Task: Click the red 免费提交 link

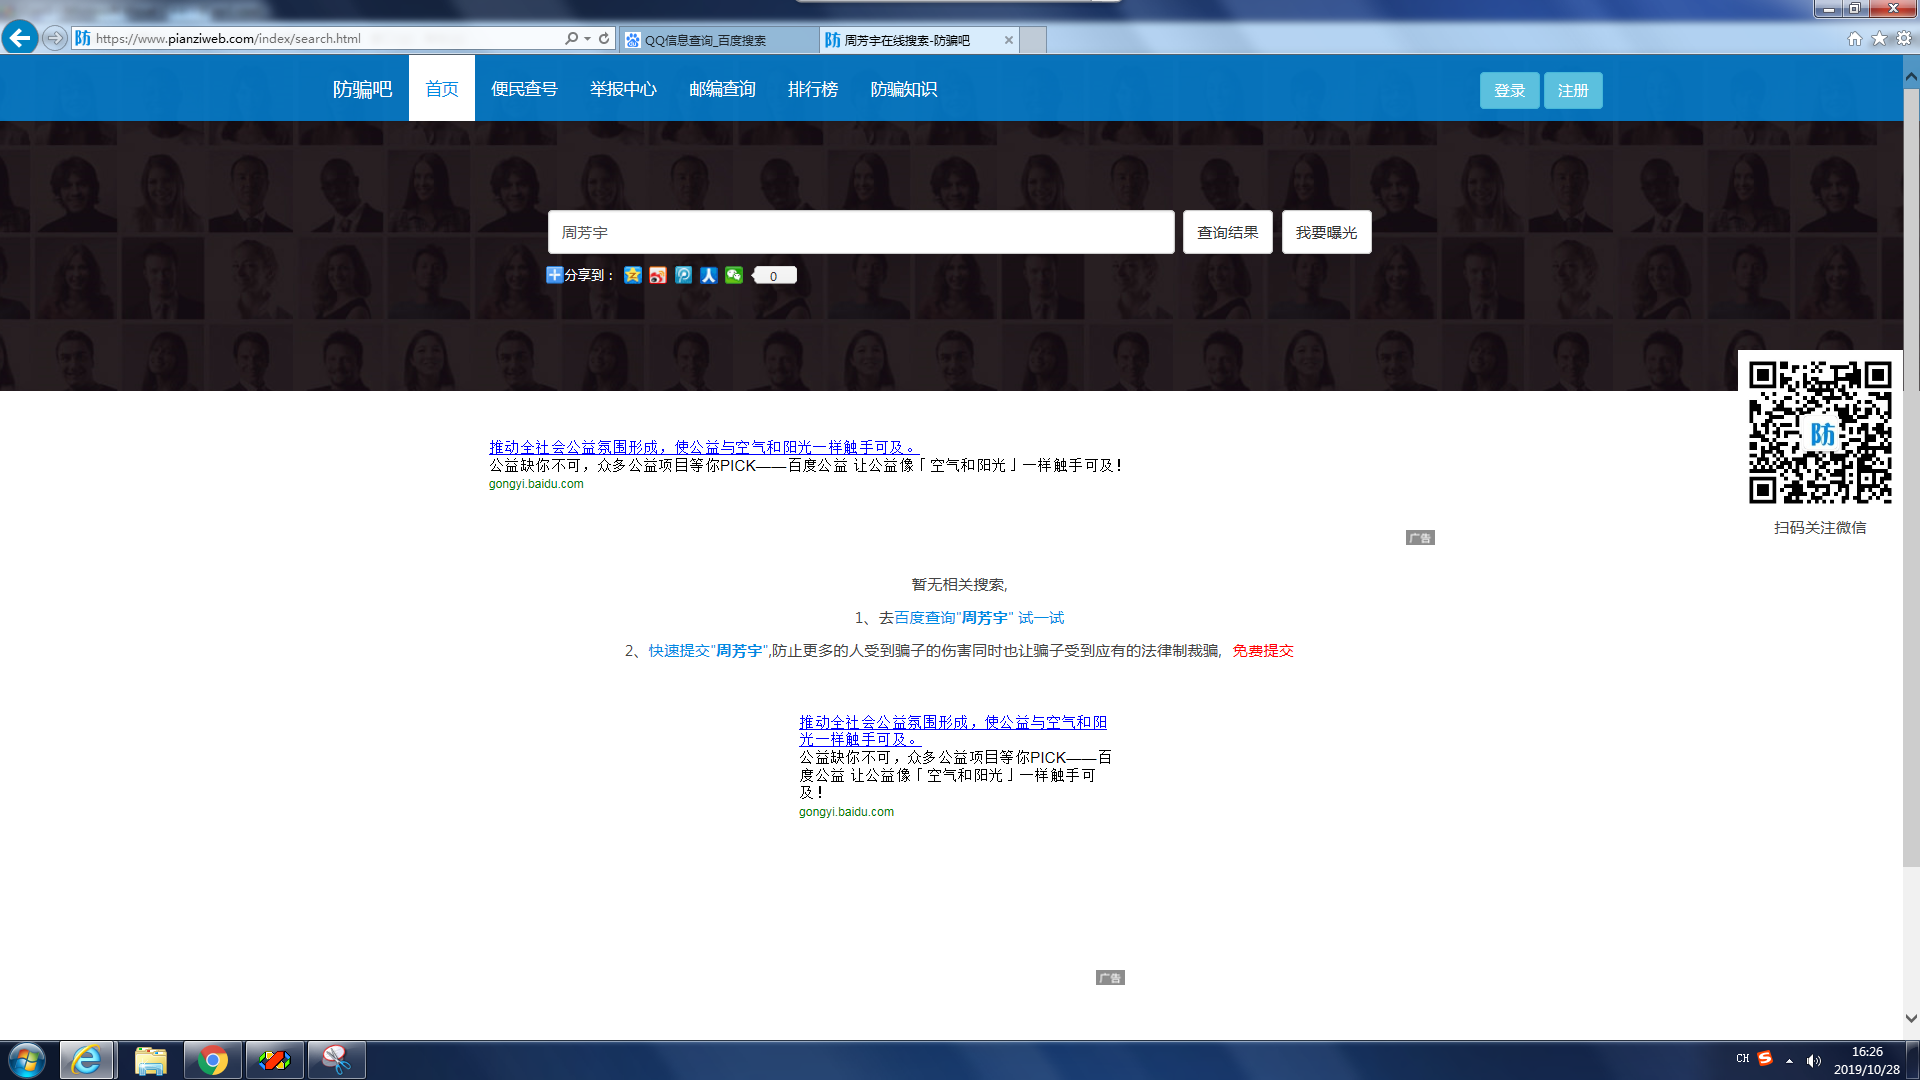Action: point(1262,651)
